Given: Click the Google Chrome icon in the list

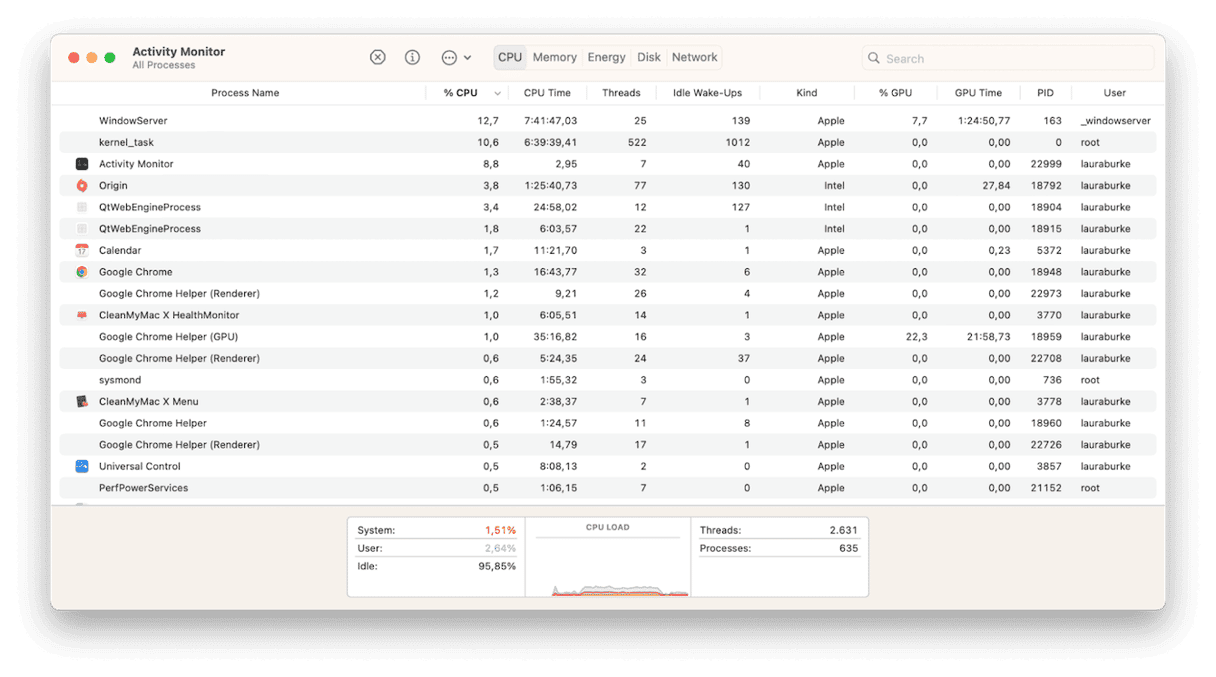Looking at the screenshot, I should [x=81, y=271].
